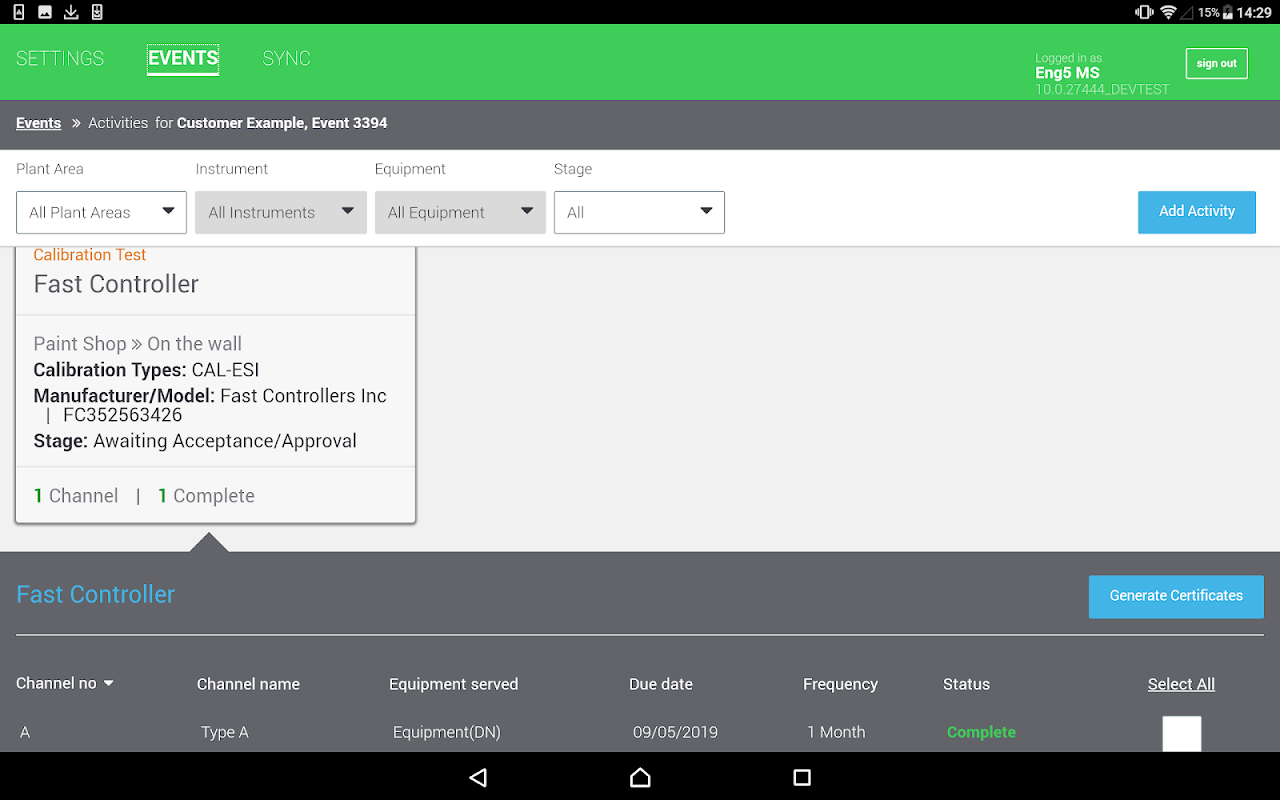Viewport: 1280px width, 800px height.
Task: Tap the Wi-Fi icon in status bar
Action: tap(1168, 12)
